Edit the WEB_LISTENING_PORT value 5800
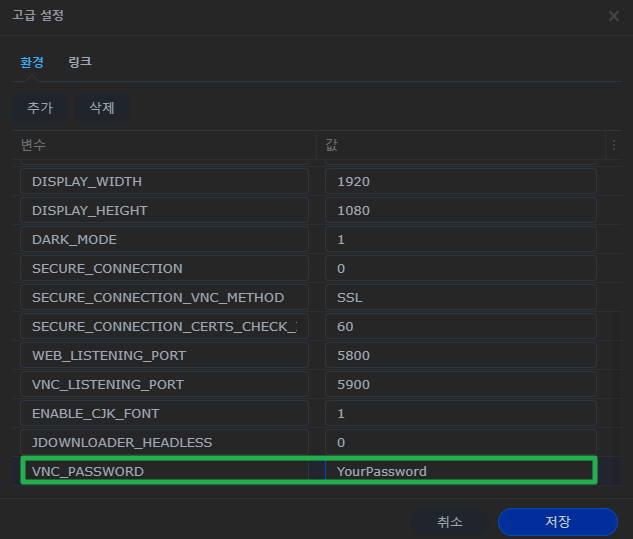 pos(460,356)
